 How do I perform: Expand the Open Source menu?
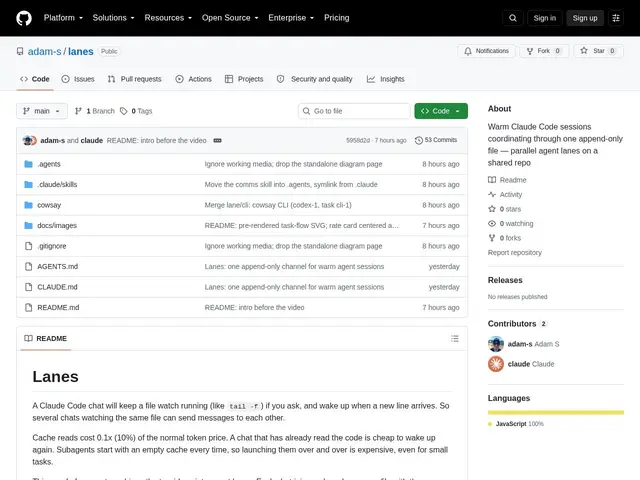click(x=230, y=18)
